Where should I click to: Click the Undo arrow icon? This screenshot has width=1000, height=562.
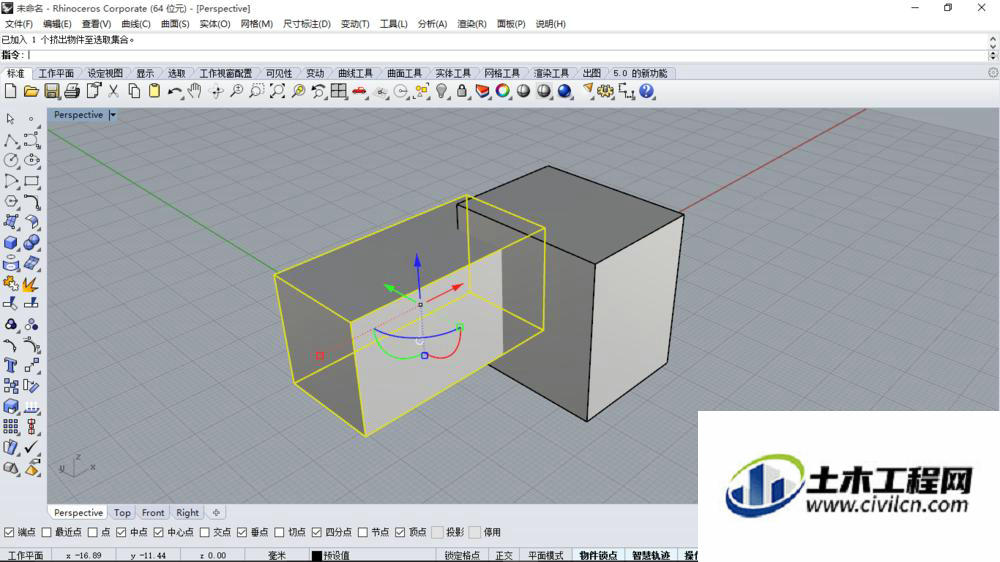(175, 92)
